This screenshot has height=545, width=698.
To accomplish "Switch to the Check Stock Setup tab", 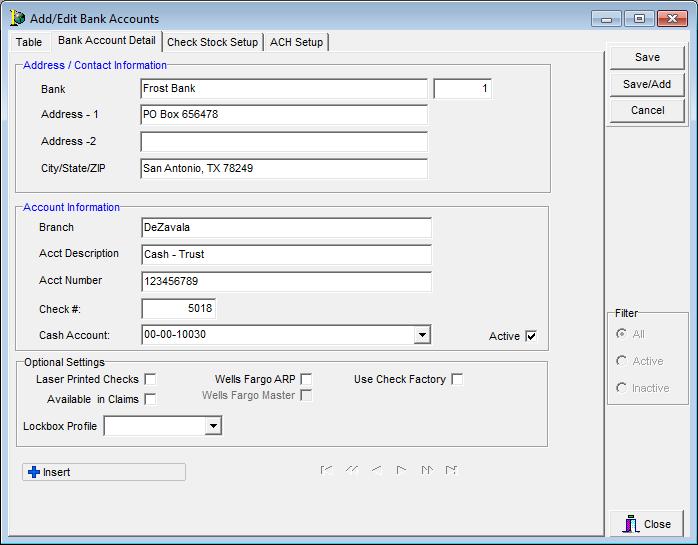I will [213, 42].
